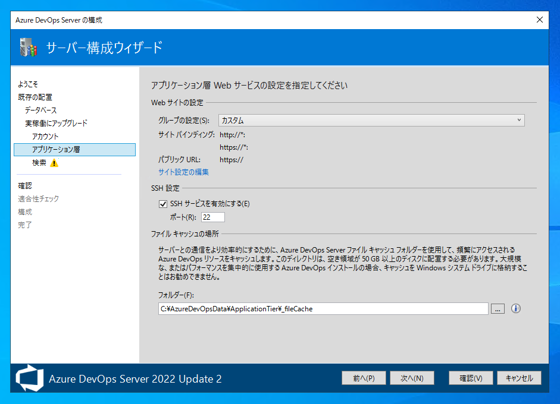Screen dimensions: 560x404
Task: Click the 構成 step label
Action: coord(25,212)
